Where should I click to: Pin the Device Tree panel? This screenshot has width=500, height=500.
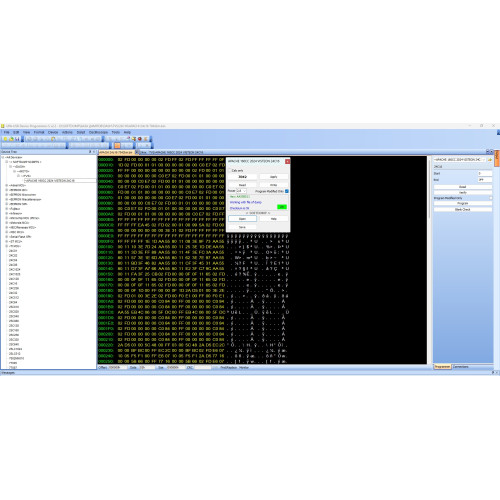tap(90, 152)
